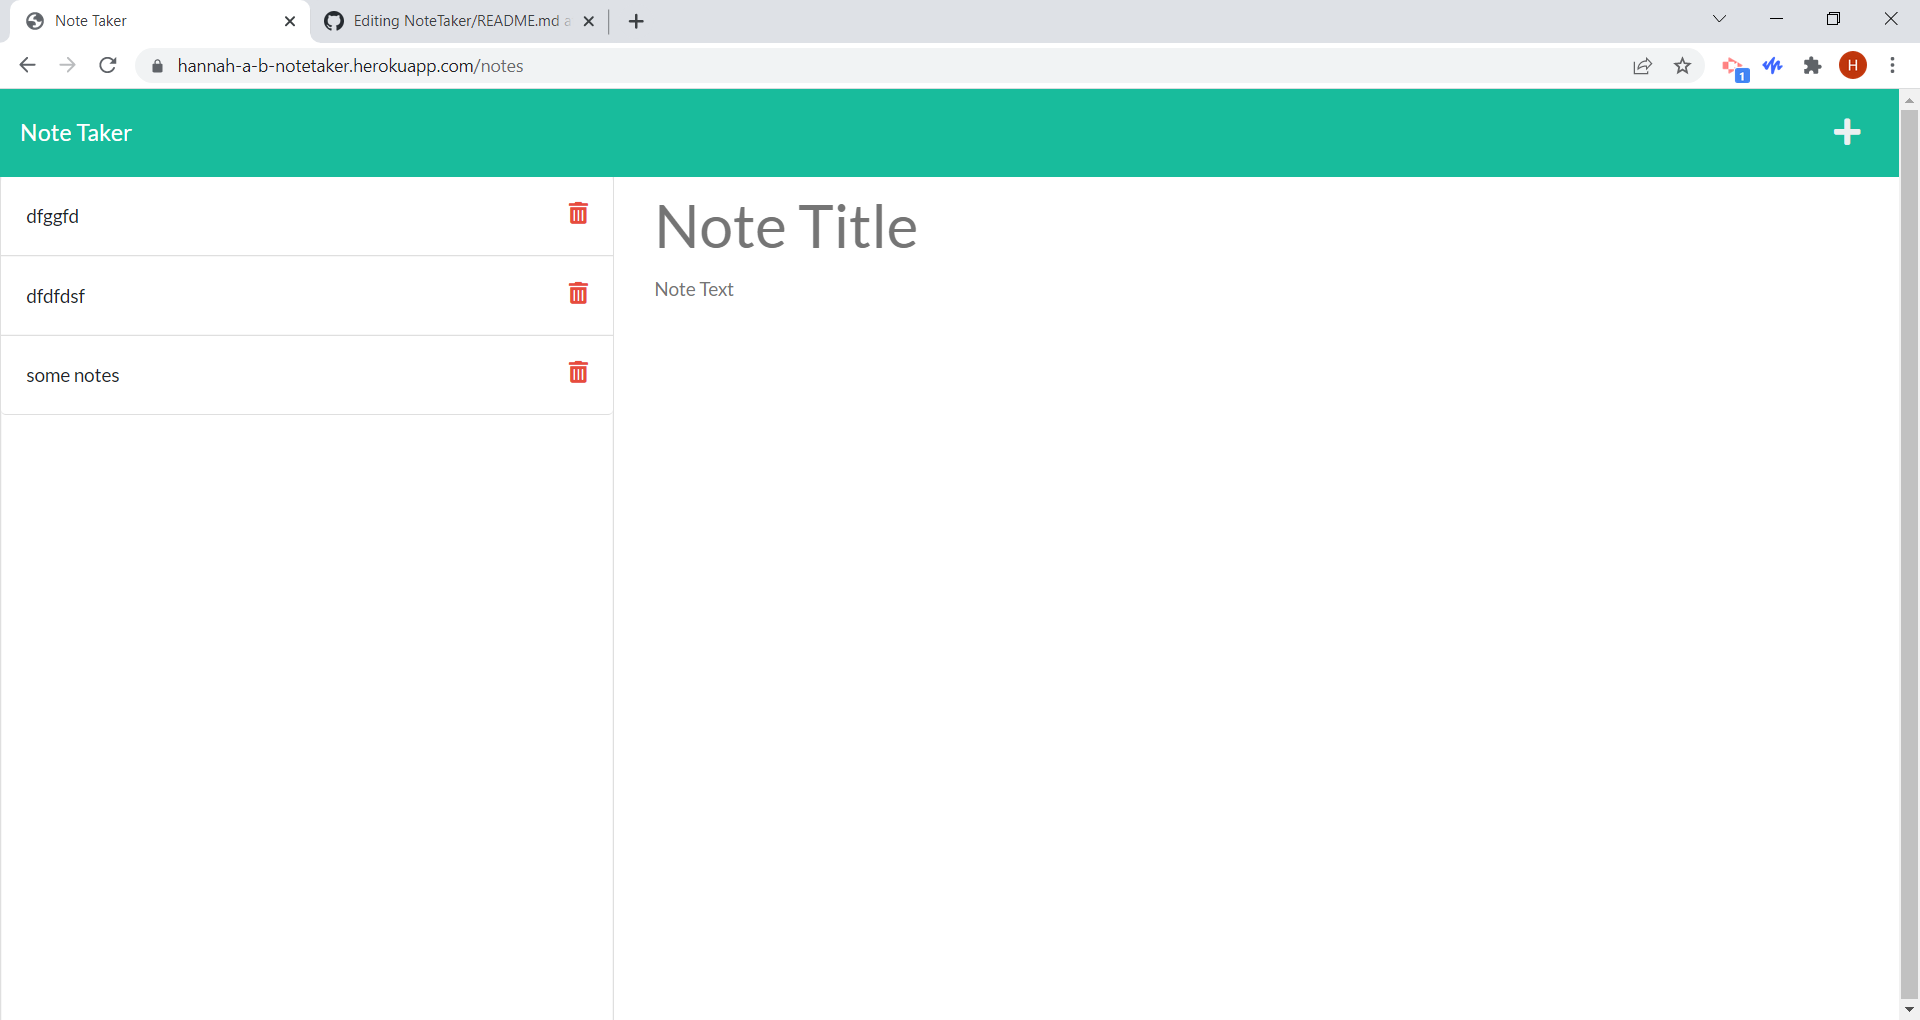Bookmark this page with the star

pos(1683,65)
